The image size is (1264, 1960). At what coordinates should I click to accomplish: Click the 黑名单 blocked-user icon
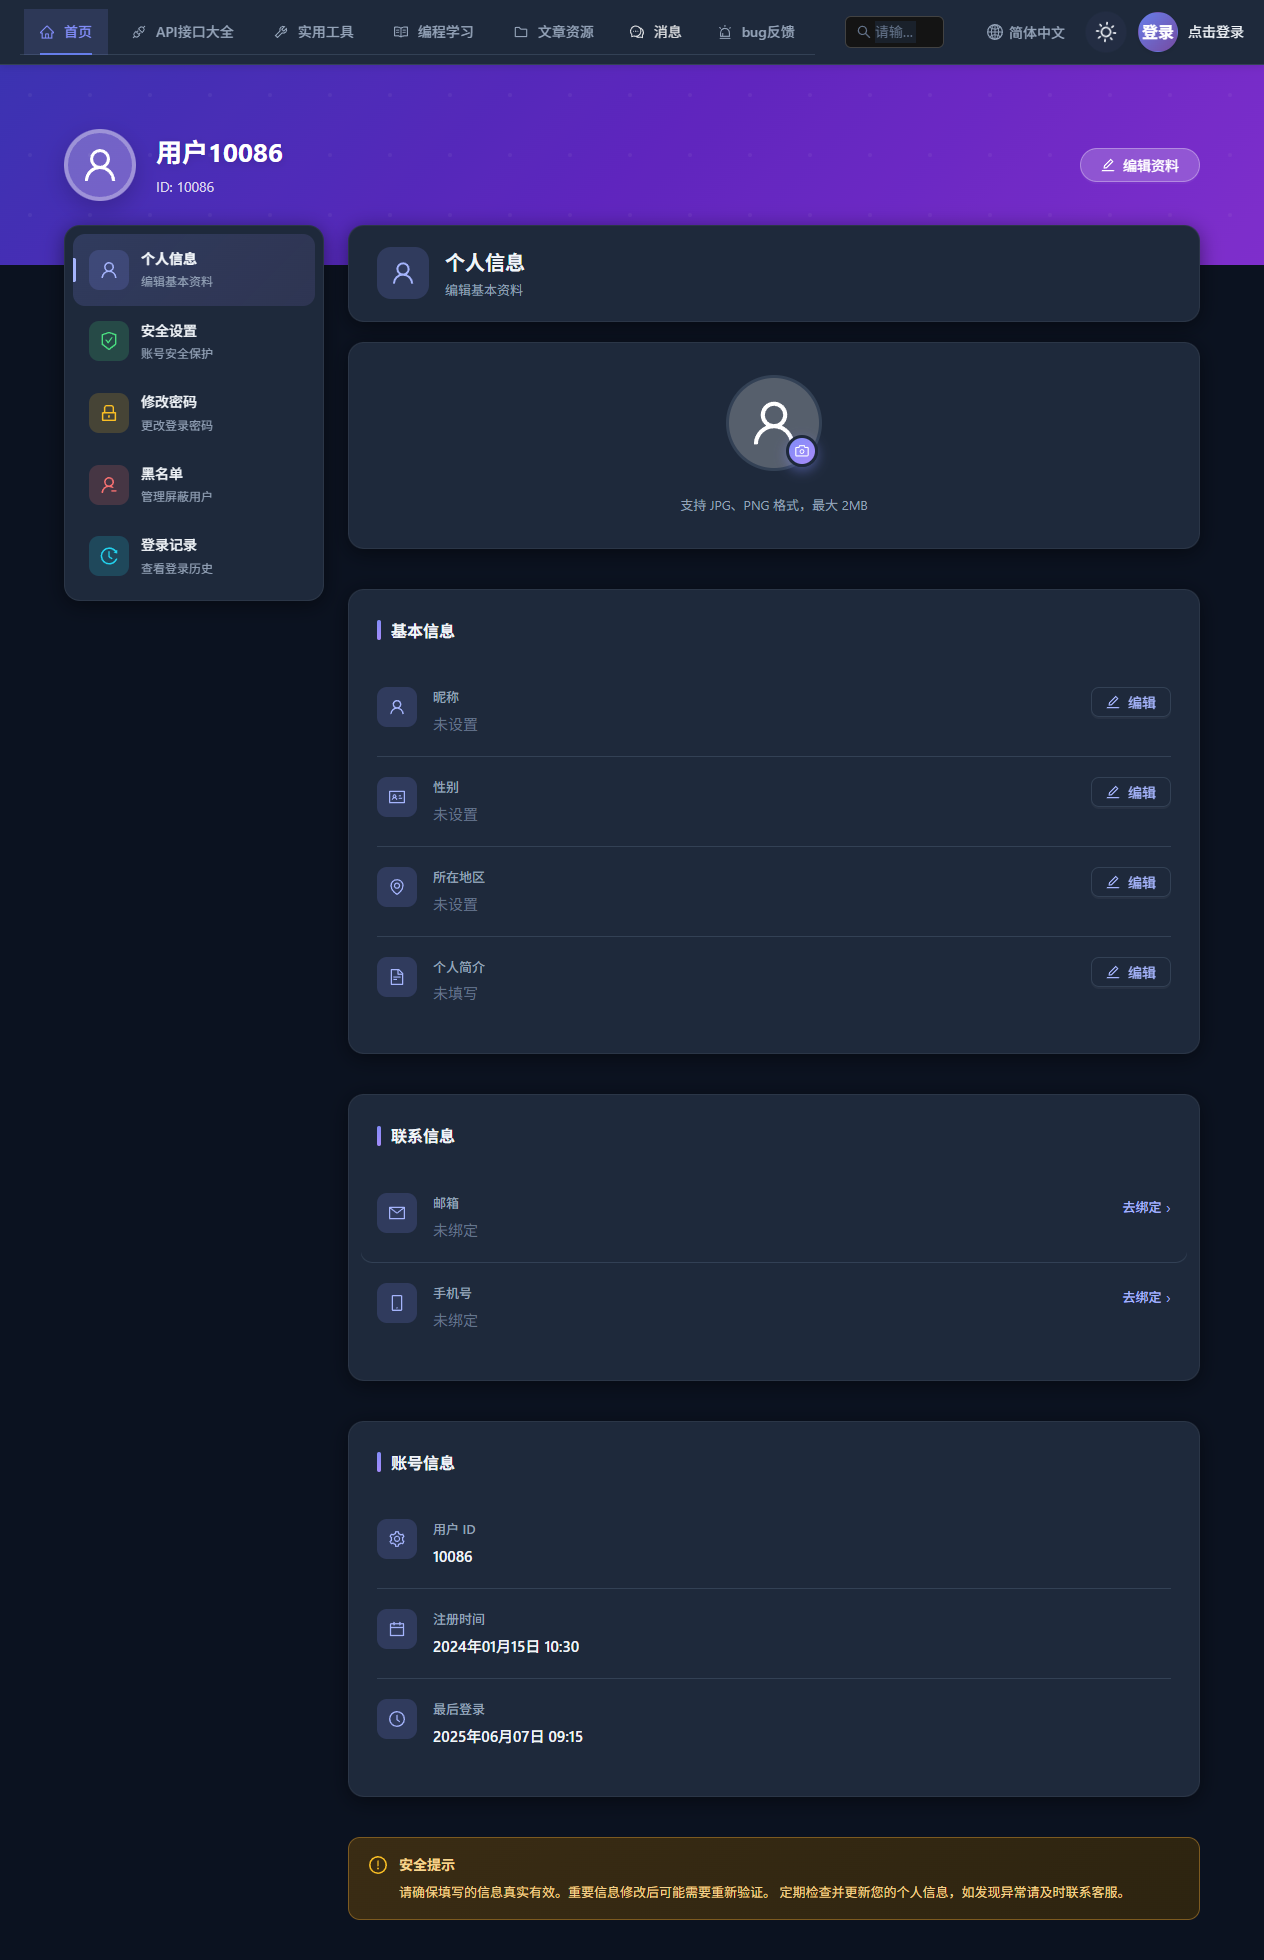point(109,485)
